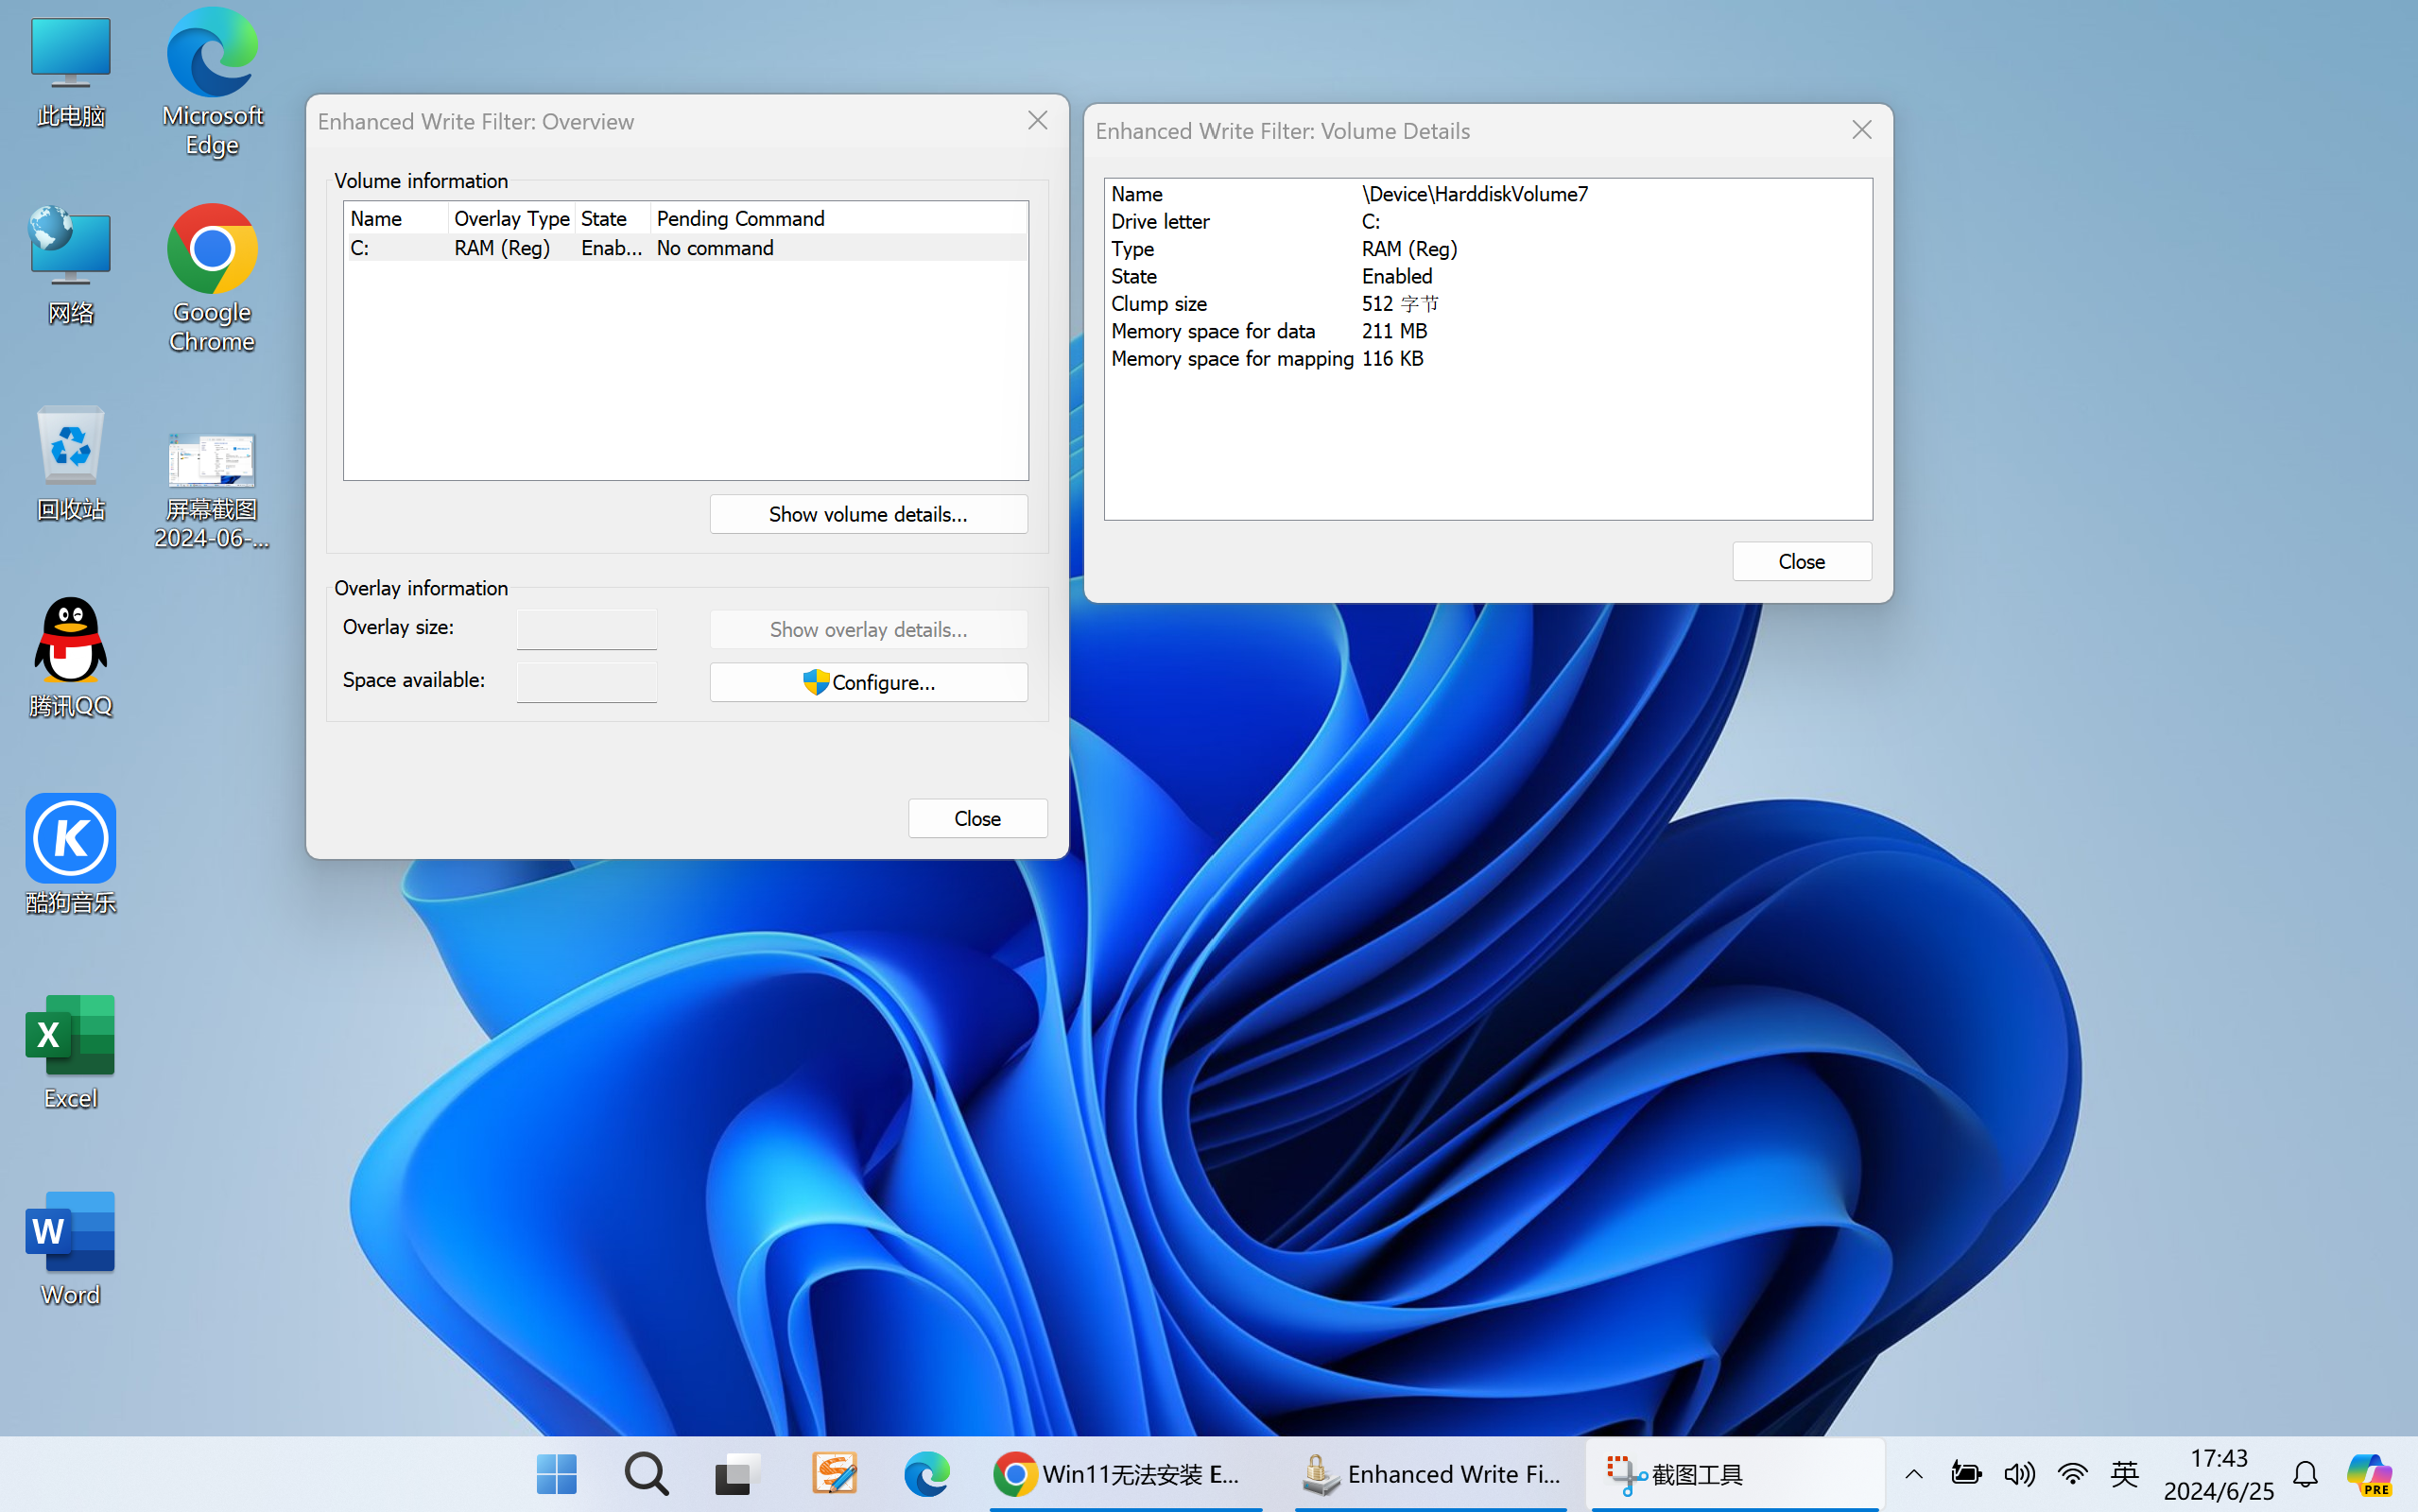The image size is (2418, 1512).
Task: Open Task View on the taskbar
Action: pos(738,1474)
